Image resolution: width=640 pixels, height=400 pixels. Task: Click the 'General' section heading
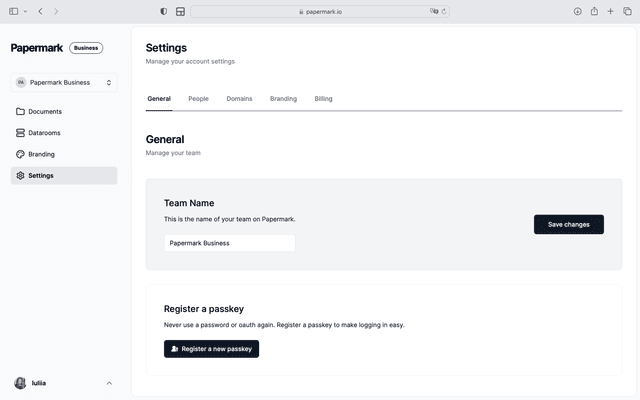tap(165, 140)
